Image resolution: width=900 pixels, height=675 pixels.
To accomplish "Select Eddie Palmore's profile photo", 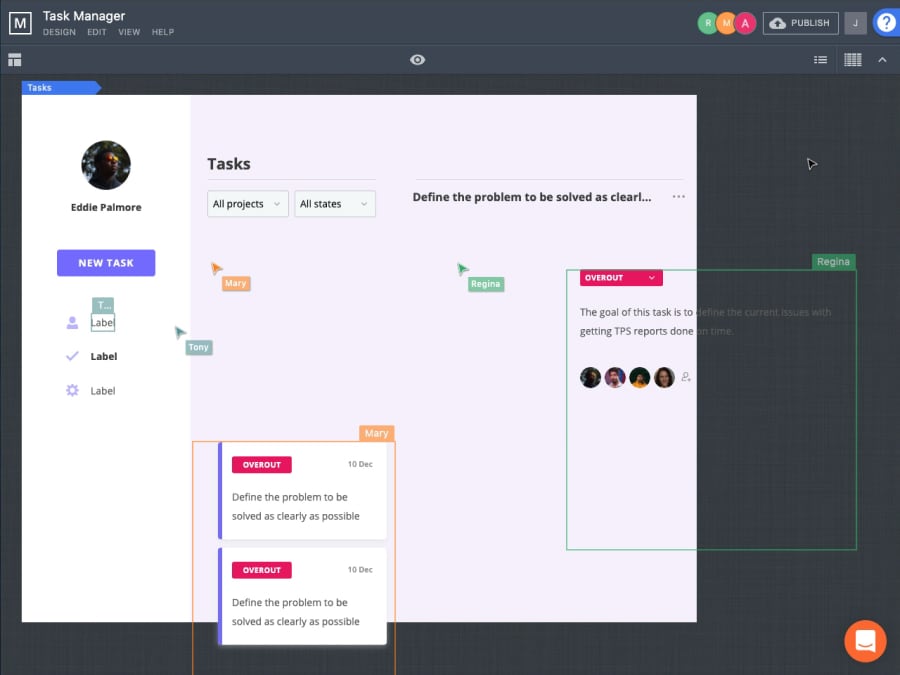I will [106, 165].
